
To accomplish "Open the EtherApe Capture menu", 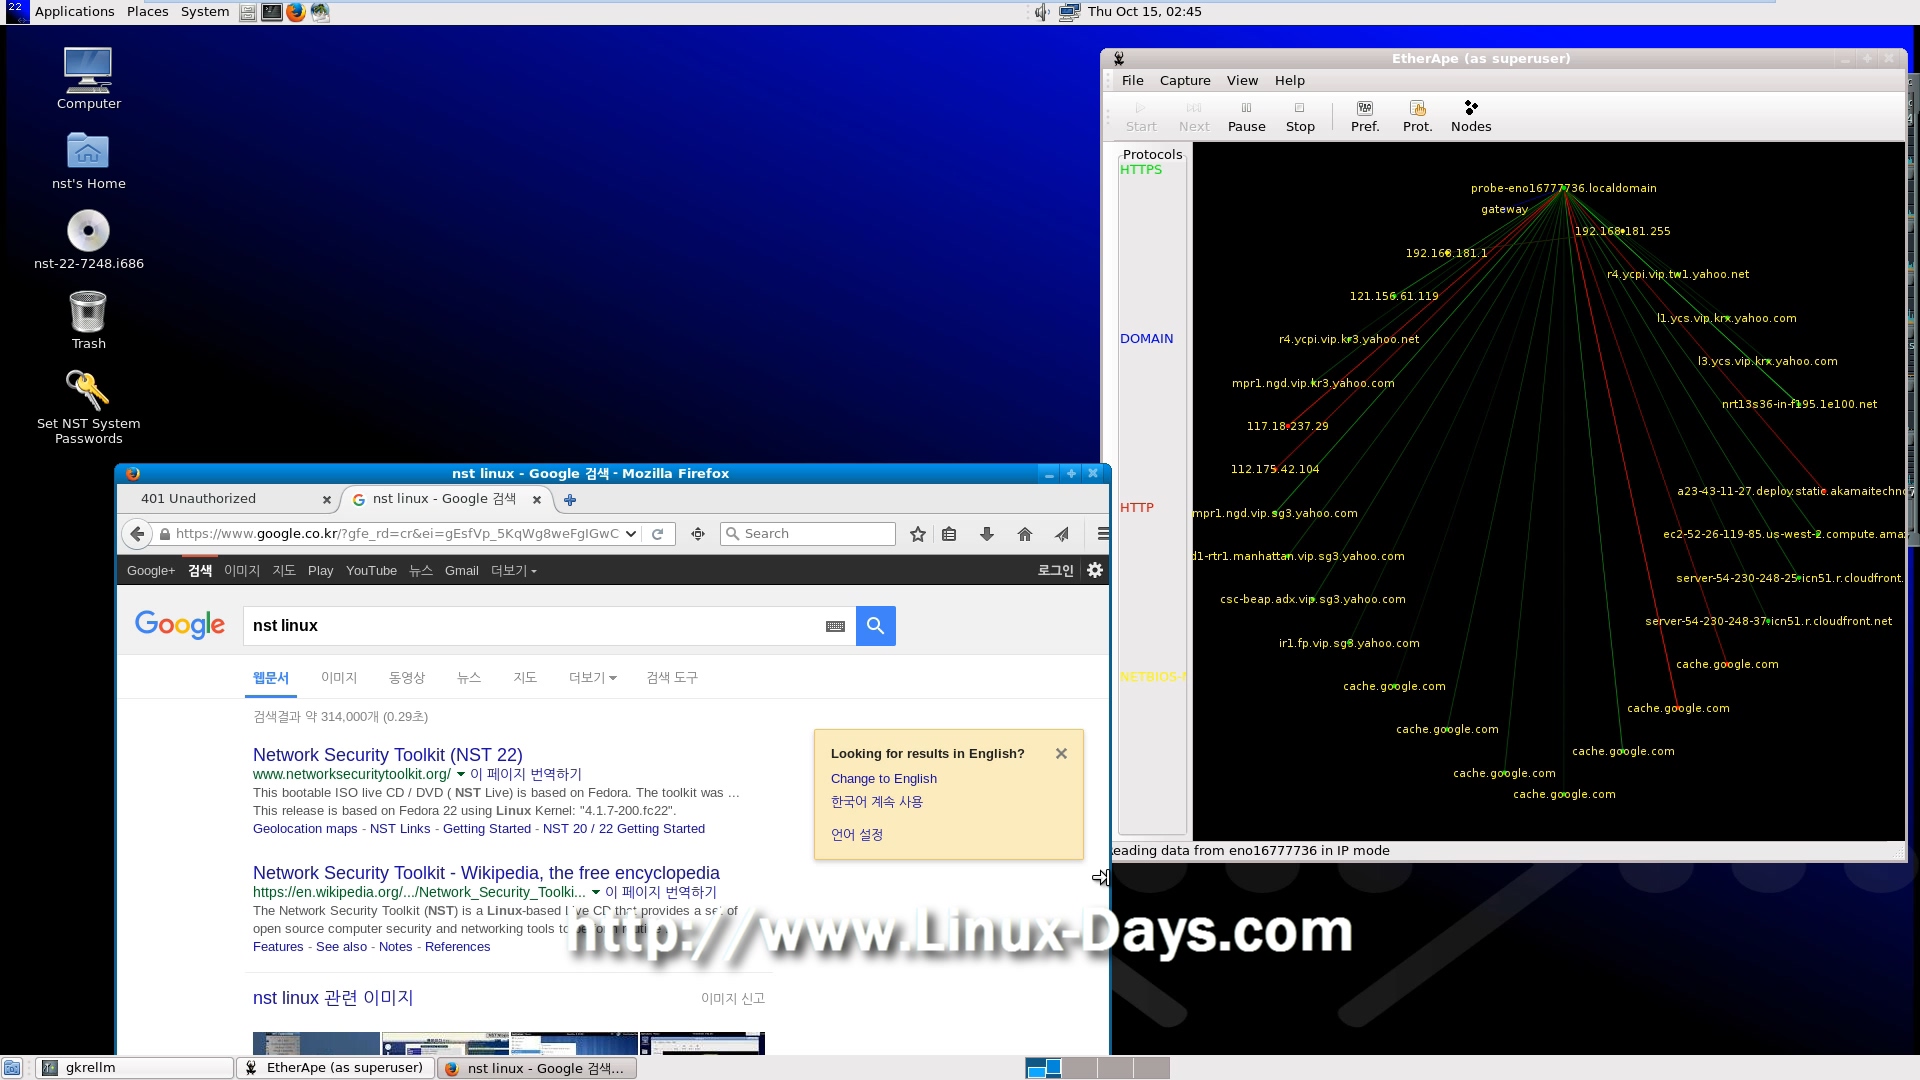I will pyautogui.click(x=1185, y=81).
